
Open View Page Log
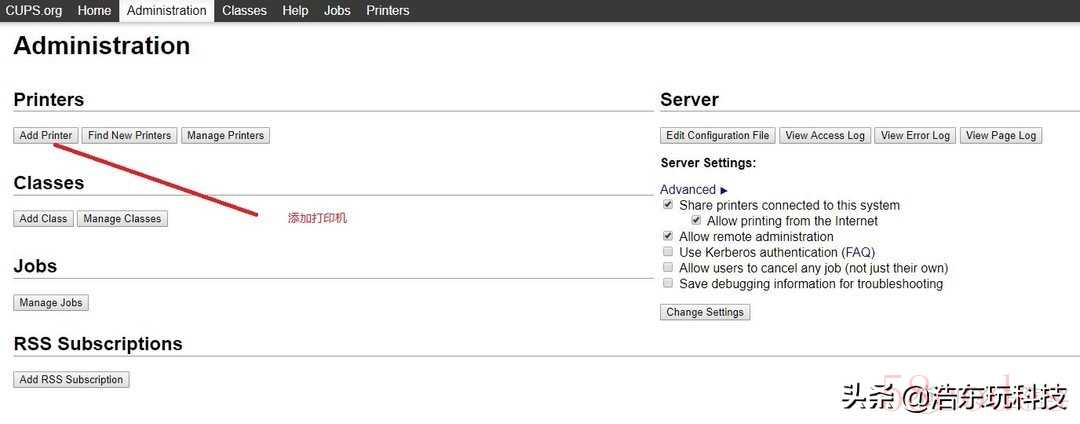click(x=1000, y=136)
